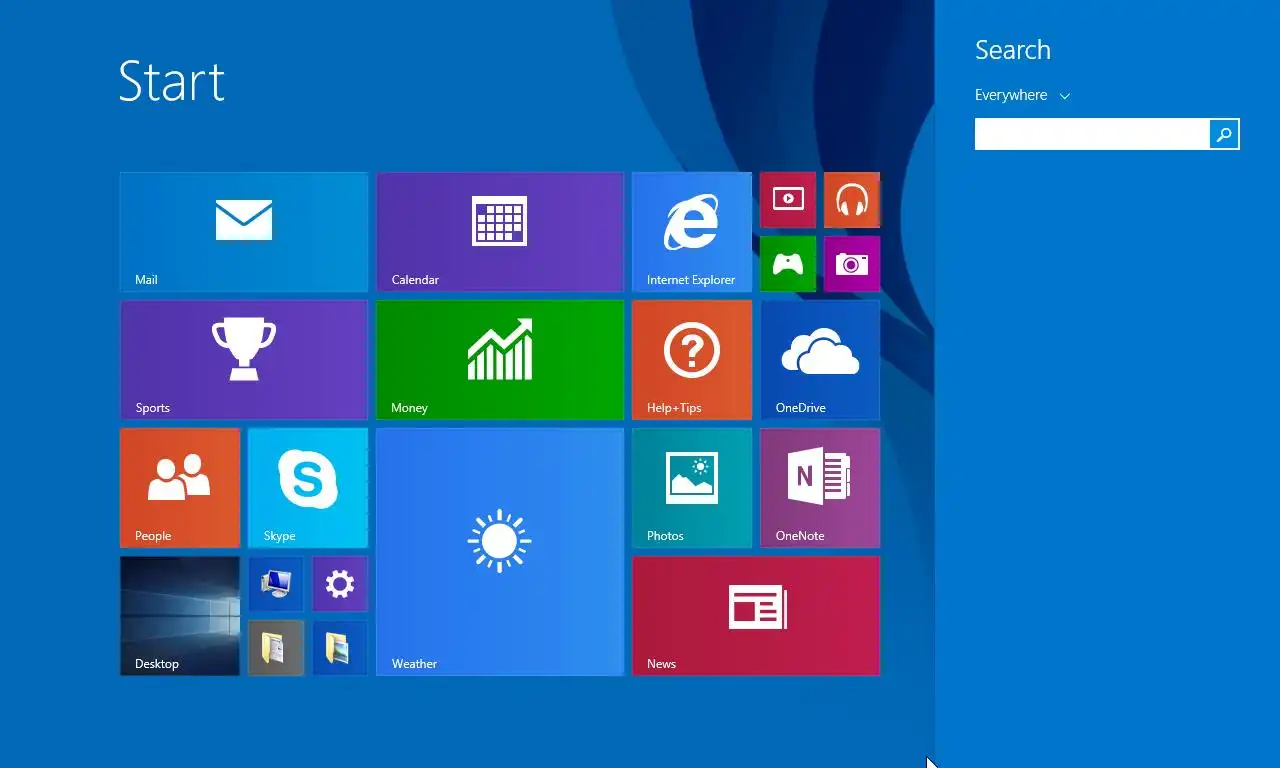This screenshot has width=1280, height=768.
Task: Launch the OneNote tile
Action: (820, 488)
